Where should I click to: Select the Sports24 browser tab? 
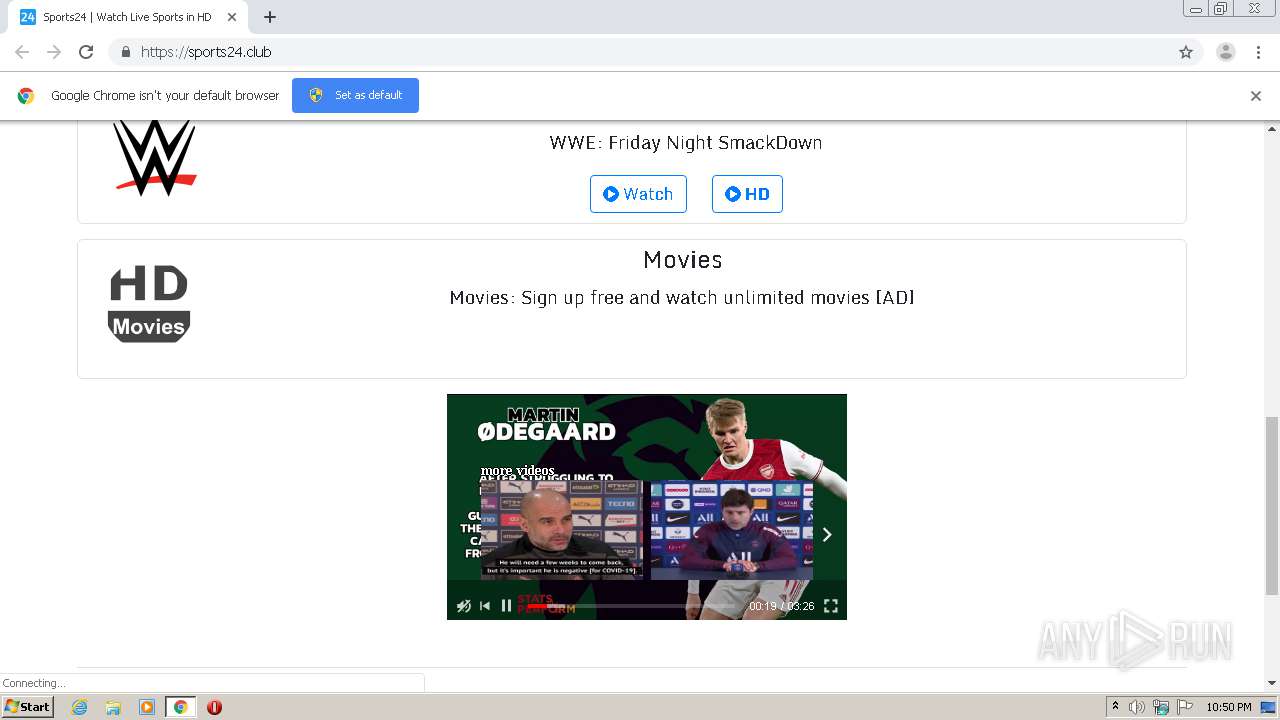pyautogui.click(x=128, y=17)
